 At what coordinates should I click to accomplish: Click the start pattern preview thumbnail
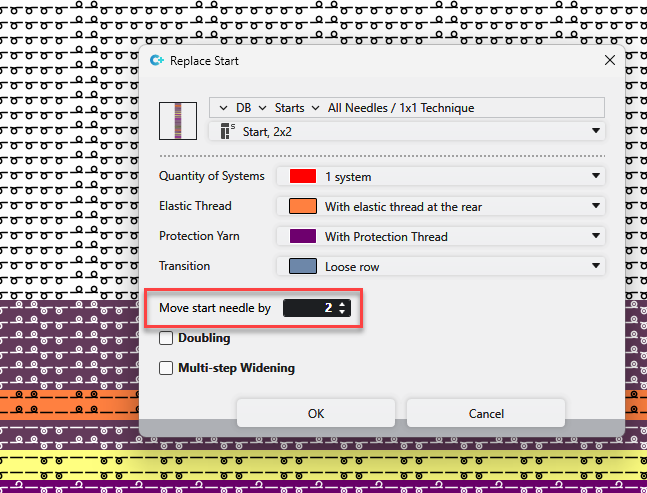(179, 120)
